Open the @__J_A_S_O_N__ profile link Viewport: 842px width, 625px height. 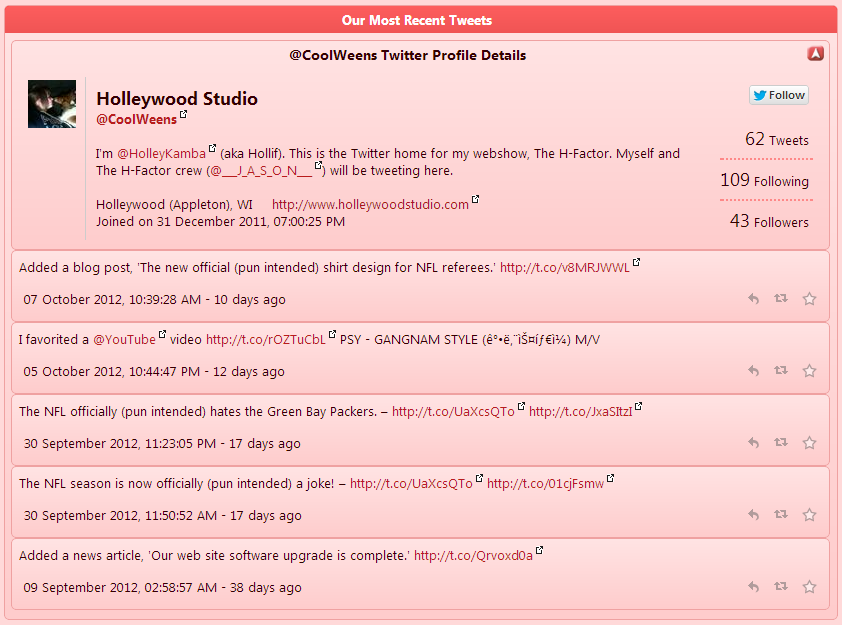point(260,171)
